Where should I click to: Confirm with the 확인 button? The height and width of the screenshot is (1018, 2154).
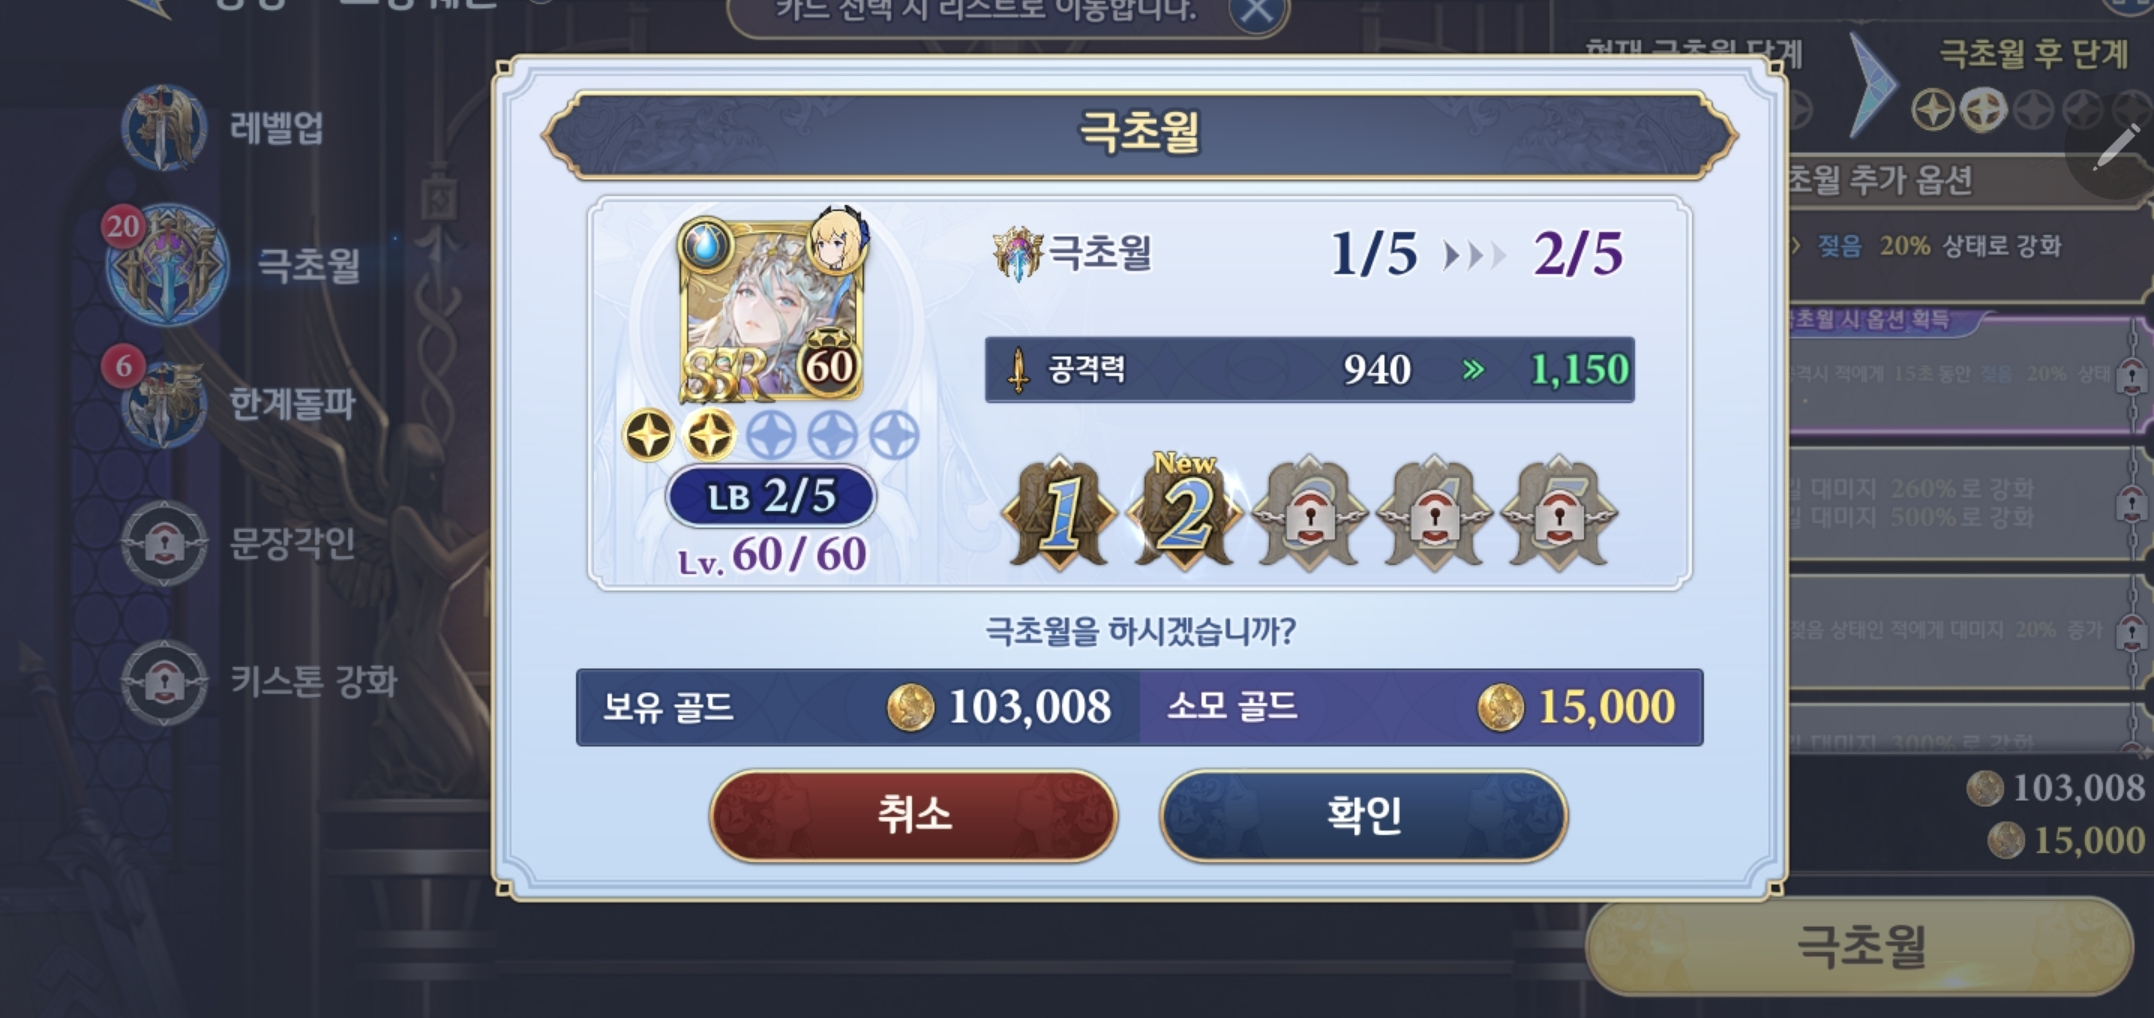point(1363,815)
